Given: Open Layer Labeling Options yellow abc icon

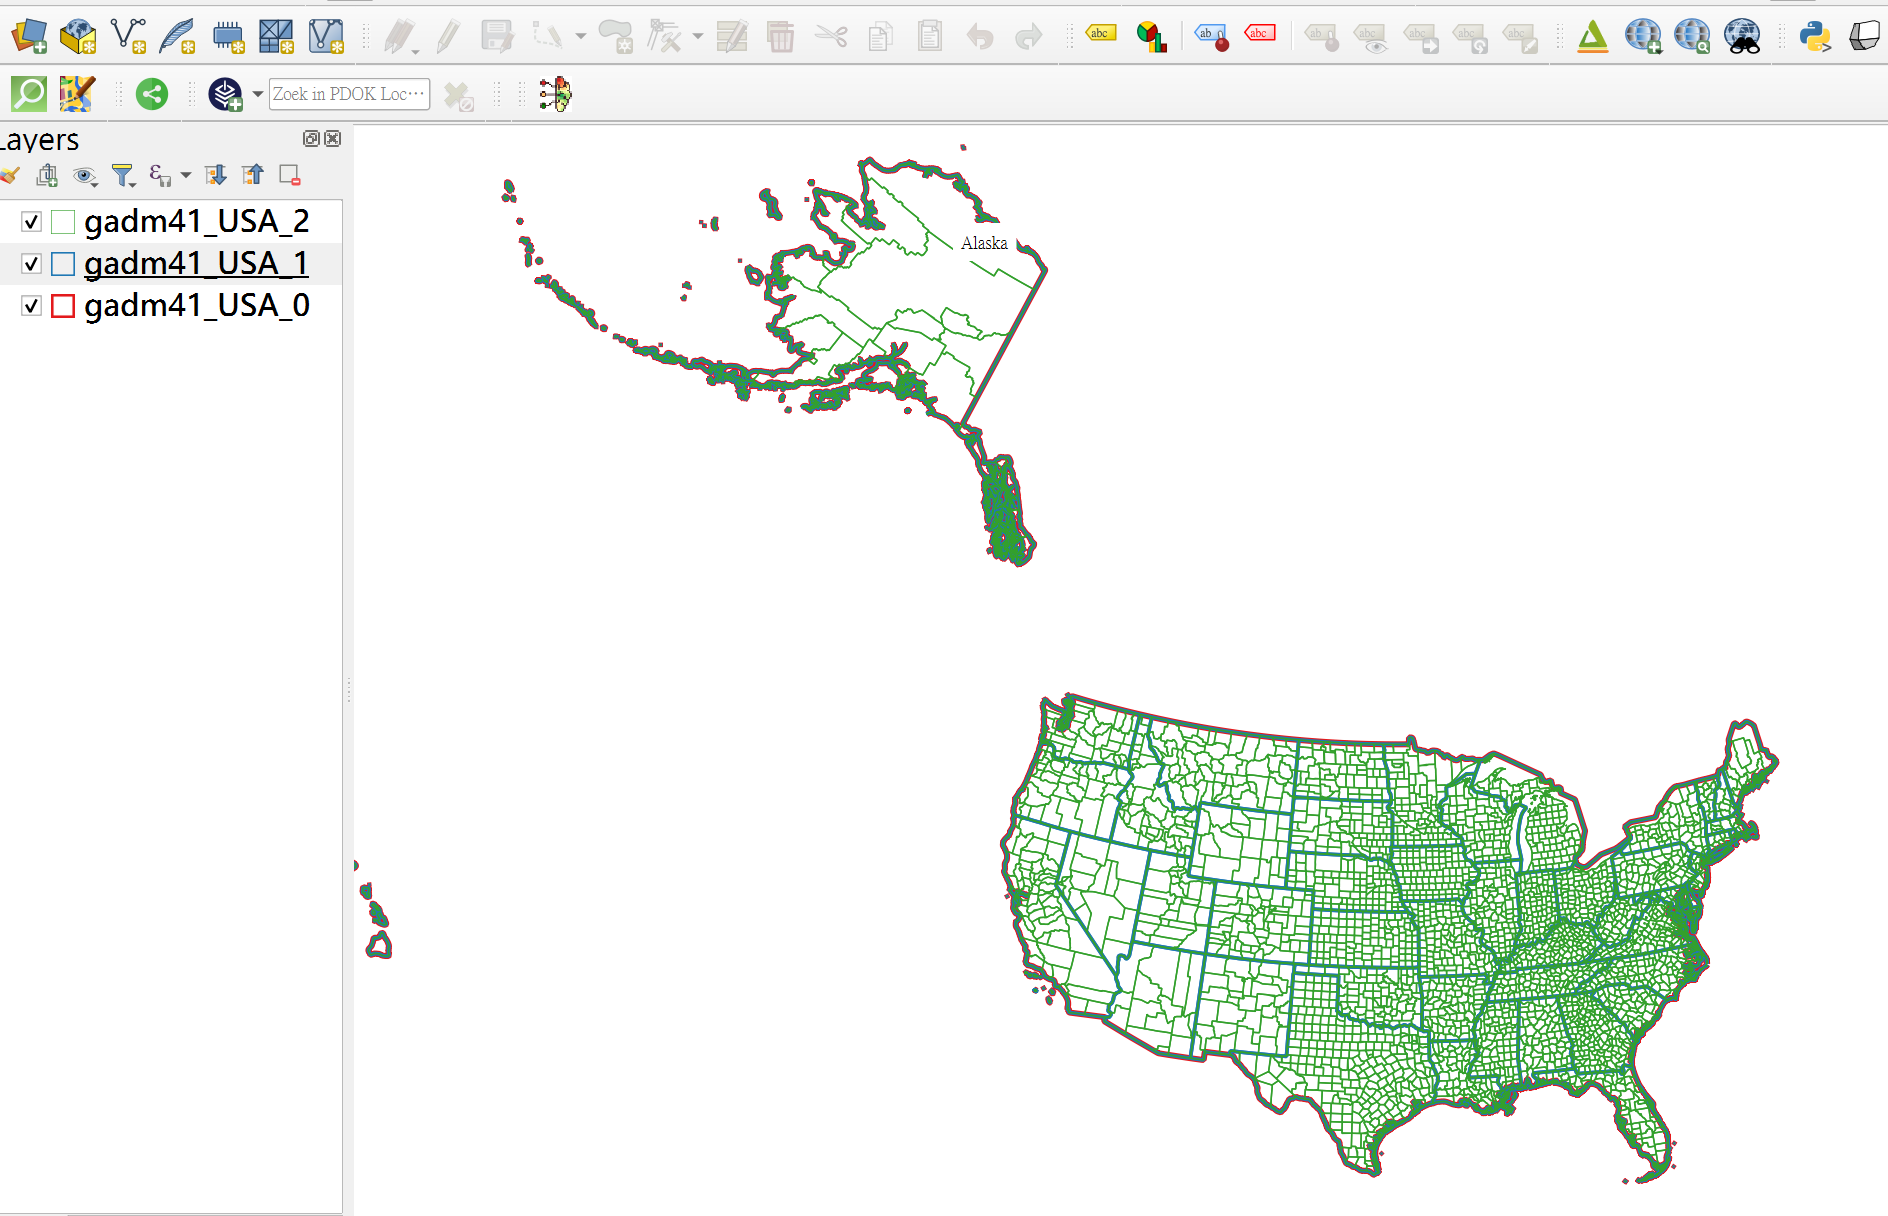Looking at the screenshot, I should click(1100, 35).
